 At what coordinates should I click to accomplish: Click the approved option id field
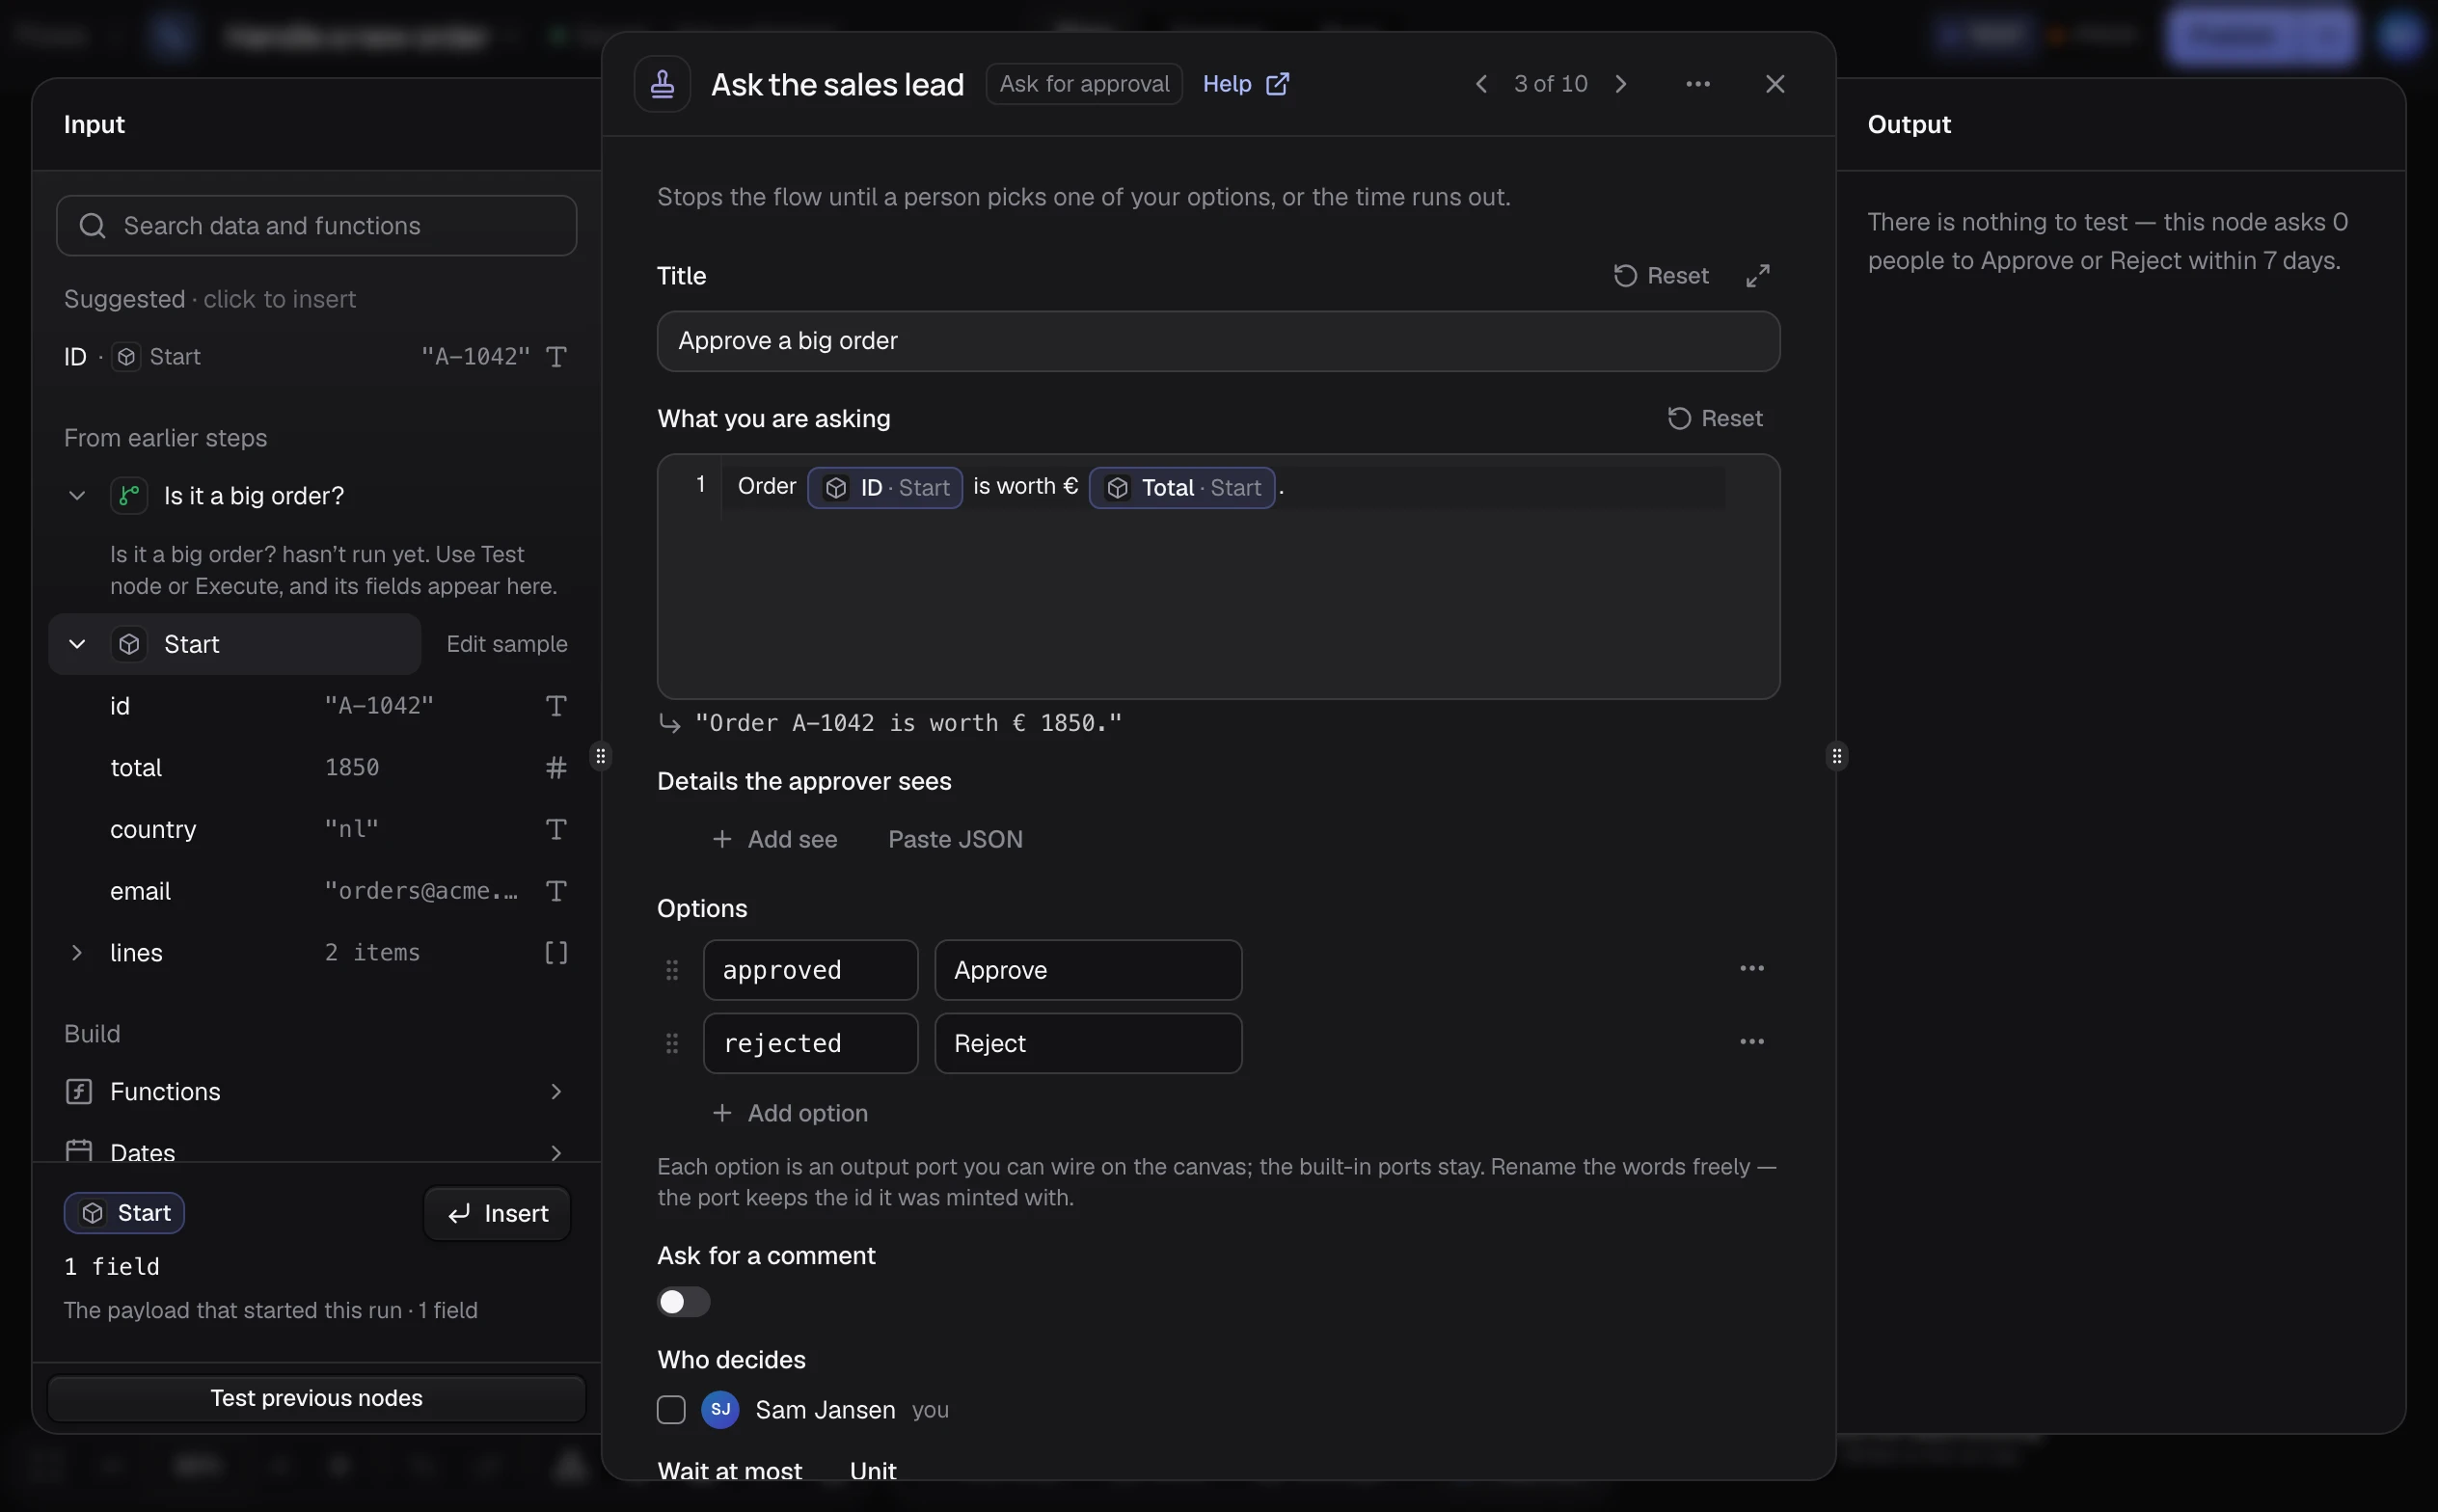(x=810, y=970)
